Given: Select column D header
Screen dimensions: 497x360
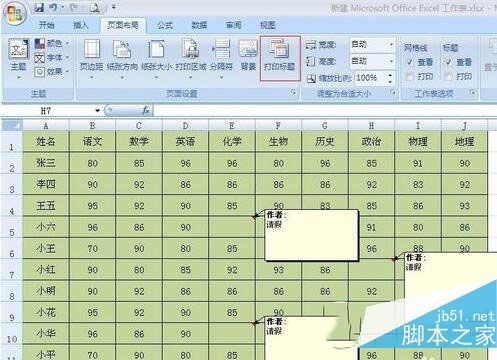Looking at the screenshot, I should [185, 126].
